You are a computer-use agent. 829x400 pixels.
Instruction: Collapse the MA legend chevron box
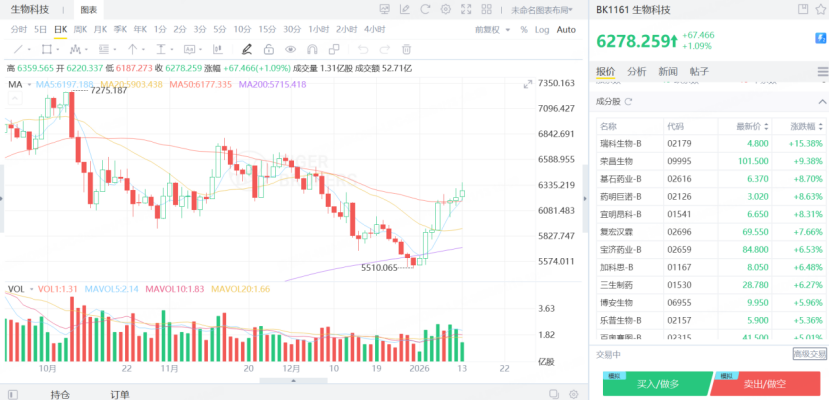15,98
